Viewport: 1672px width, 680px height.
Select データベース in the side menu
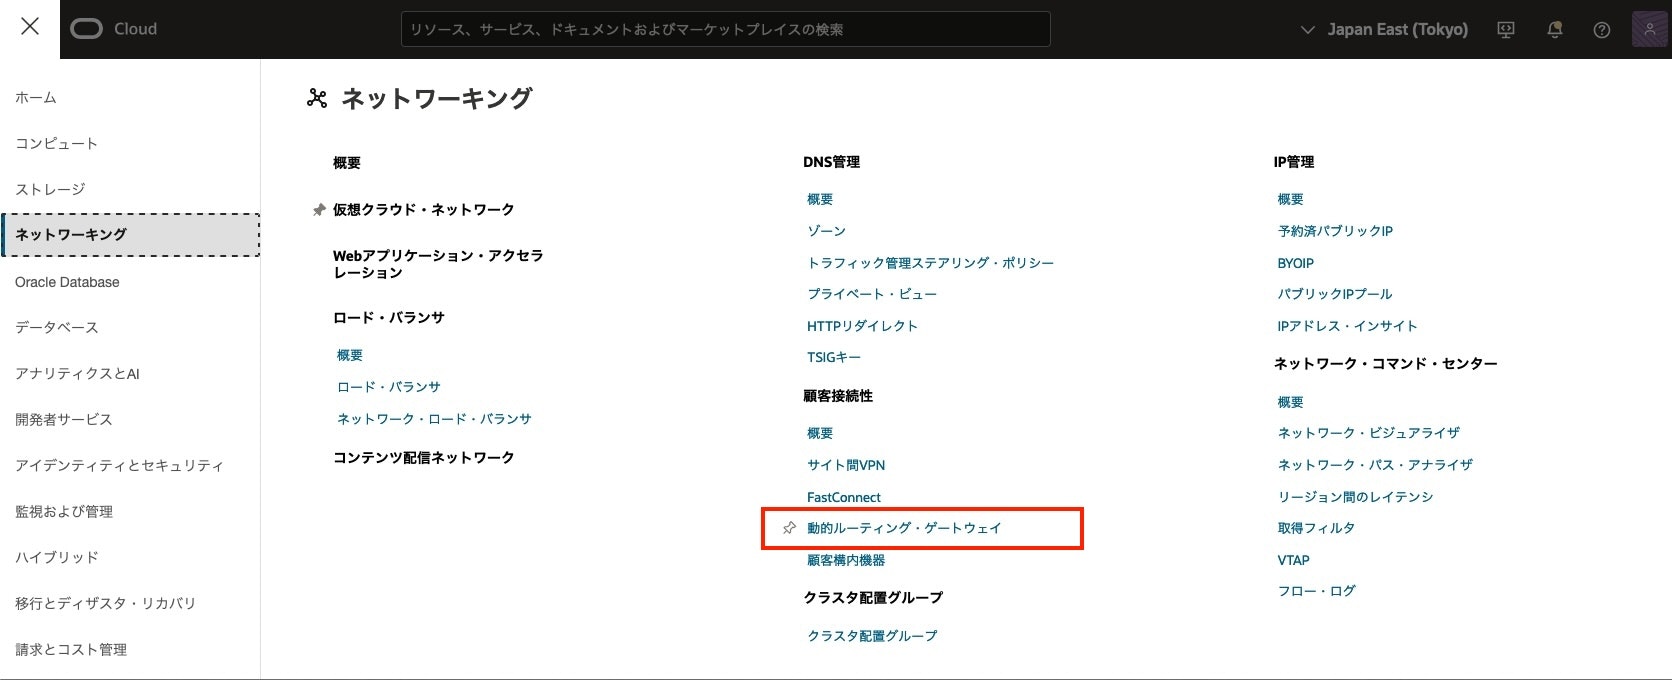(x=56, y=328)
